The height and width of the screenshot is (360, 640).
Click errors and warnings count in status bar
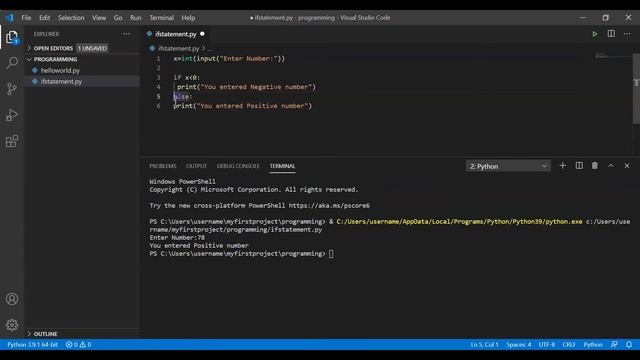tap(78, 344)
